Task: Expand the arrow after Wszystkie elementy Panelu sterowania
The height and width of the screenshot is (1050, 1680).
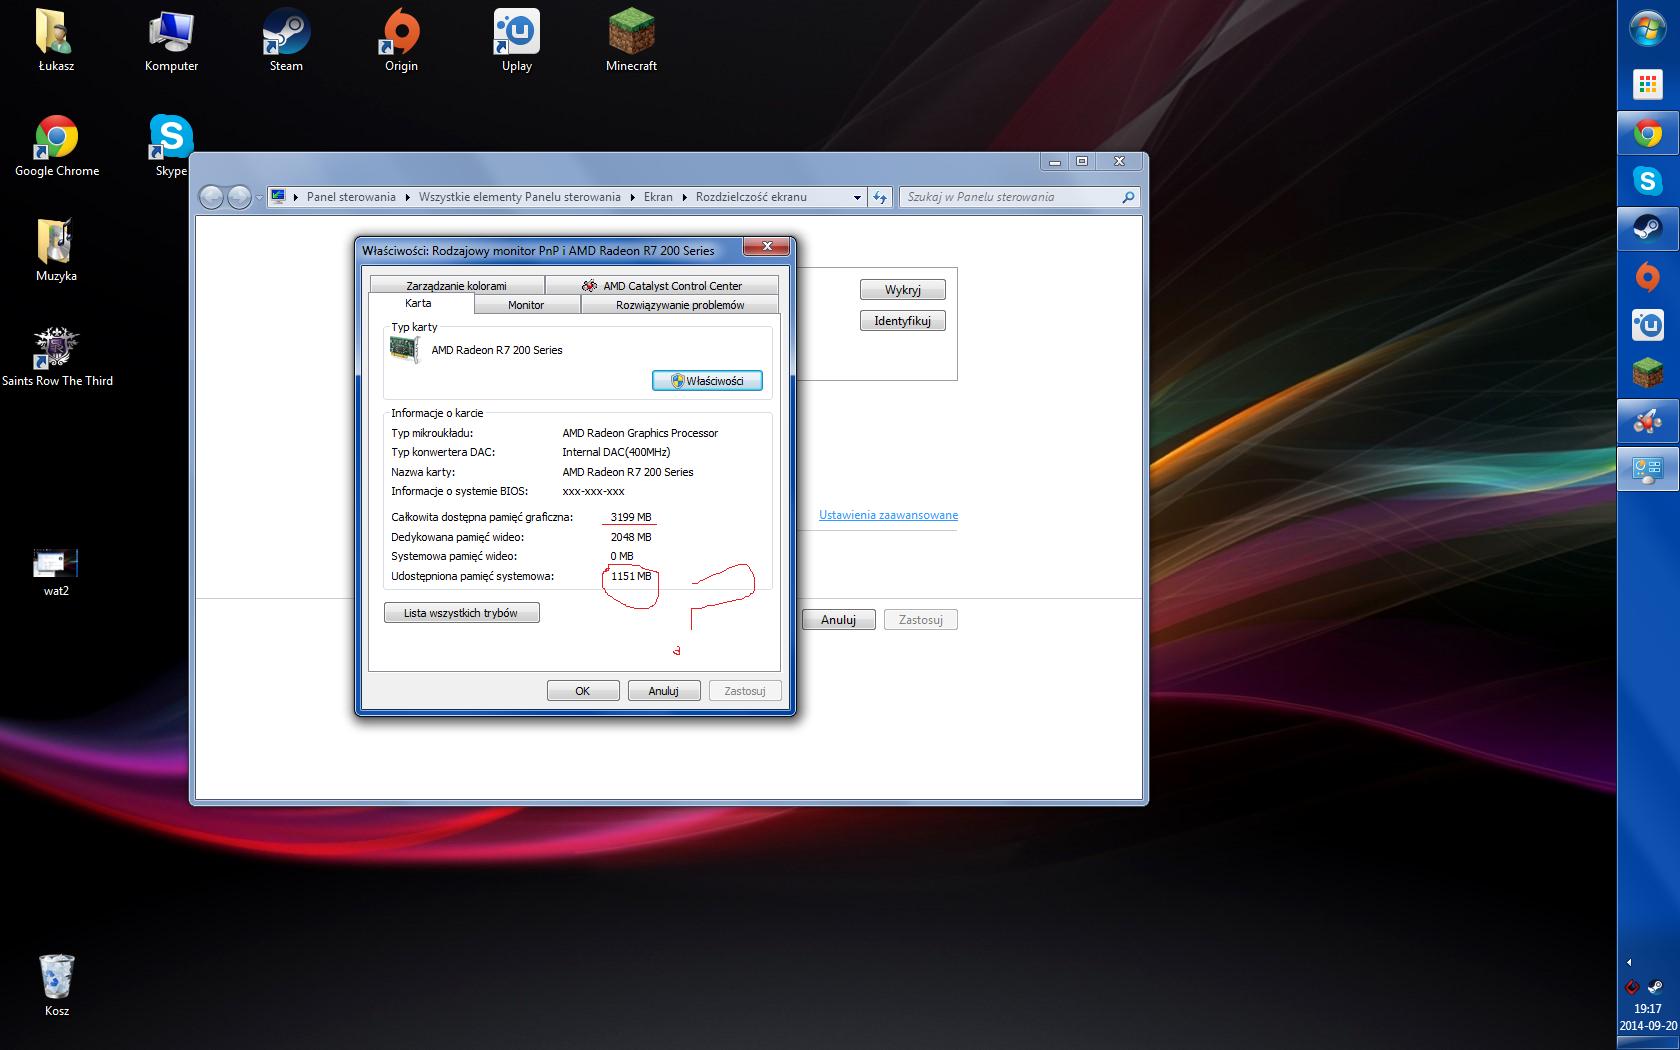Action: point(633,197)
